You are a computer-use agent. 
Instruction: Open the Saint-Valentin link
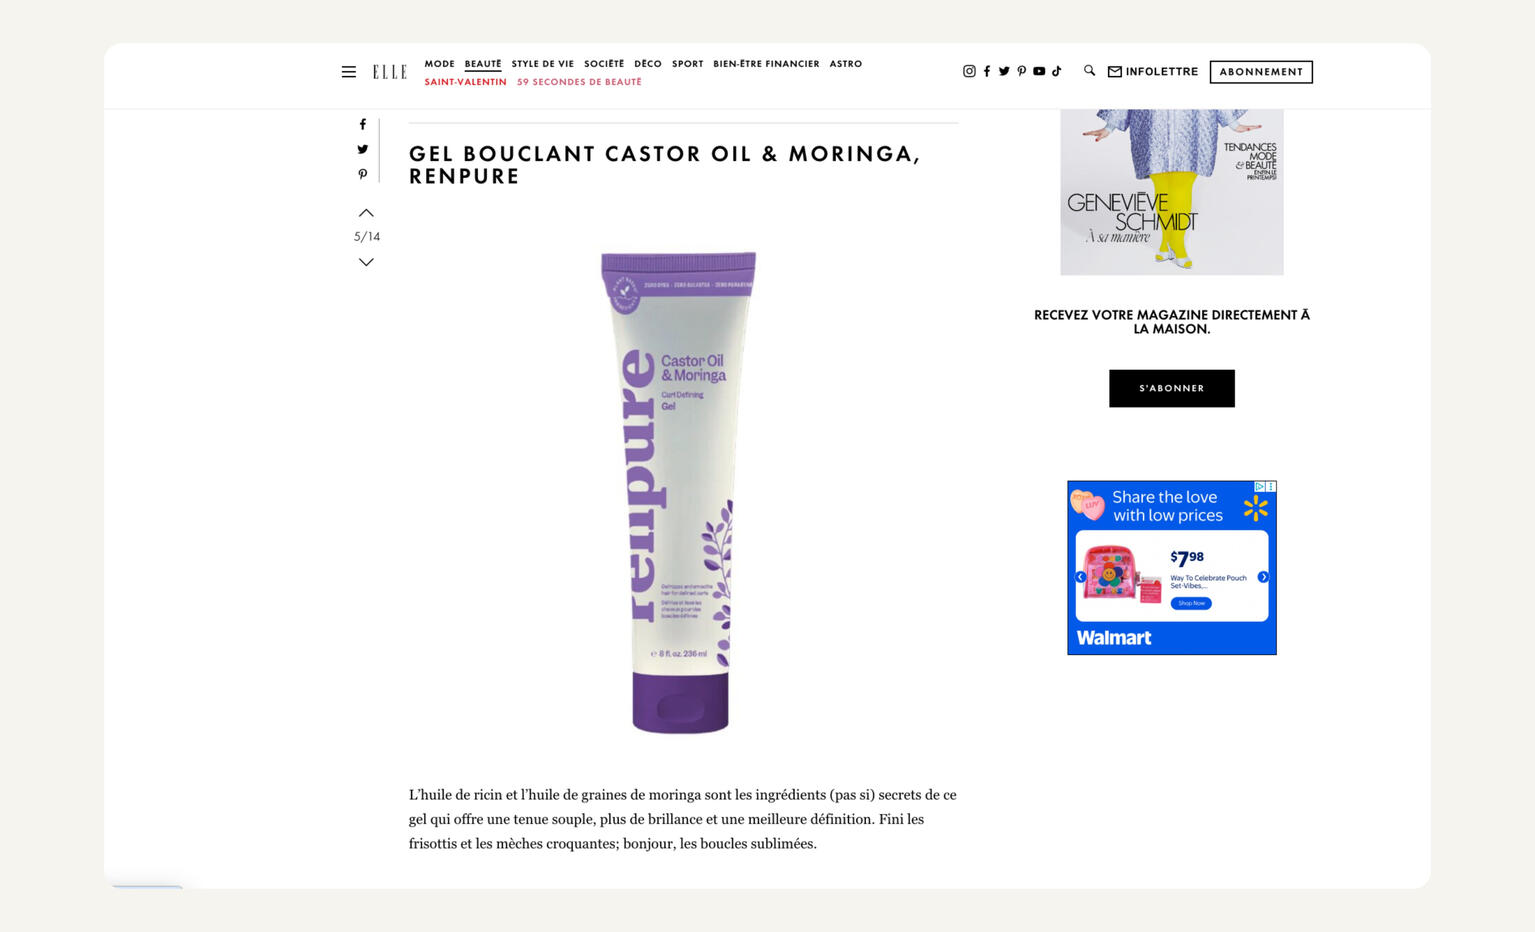pos(465,82)
